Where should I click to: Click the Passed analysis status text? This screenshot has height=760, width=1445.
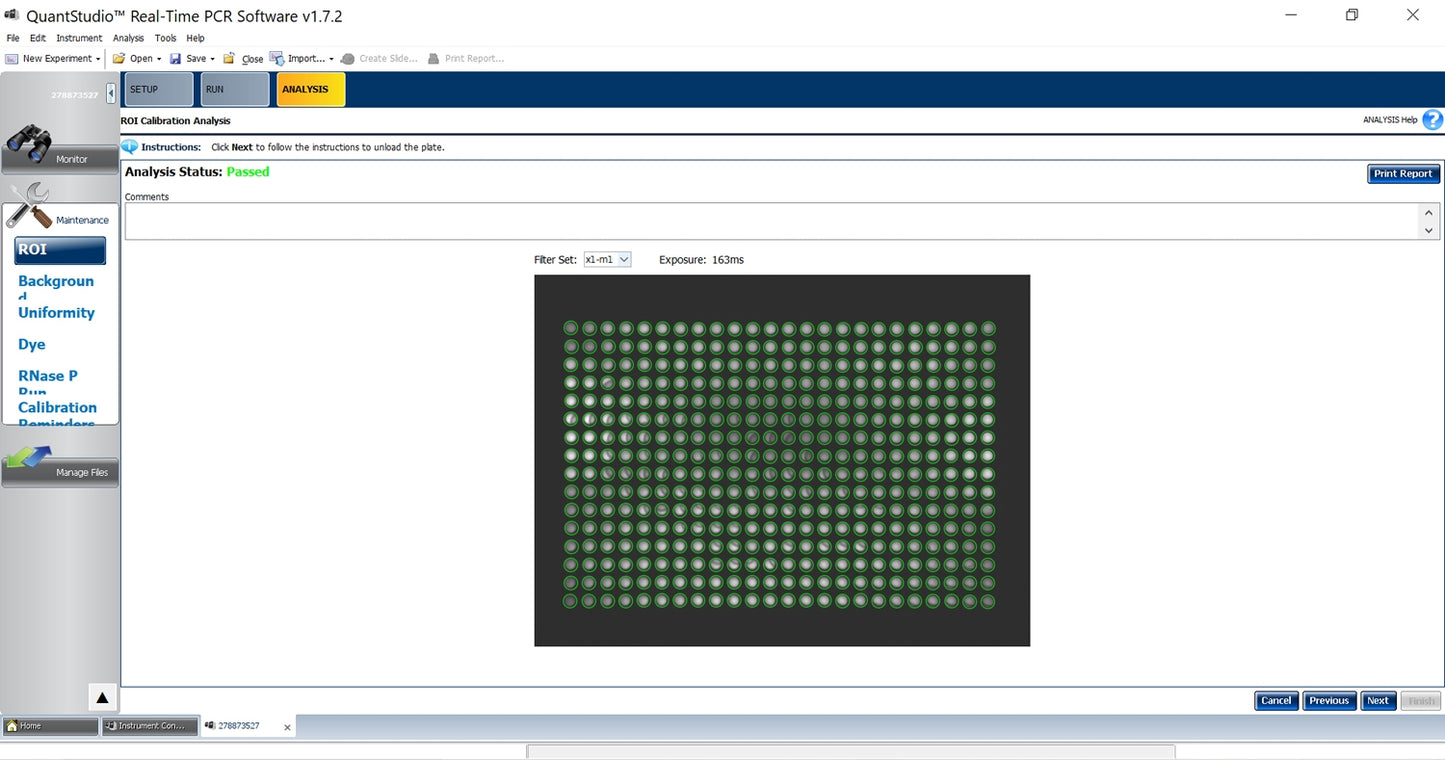[x=248, y=172]
